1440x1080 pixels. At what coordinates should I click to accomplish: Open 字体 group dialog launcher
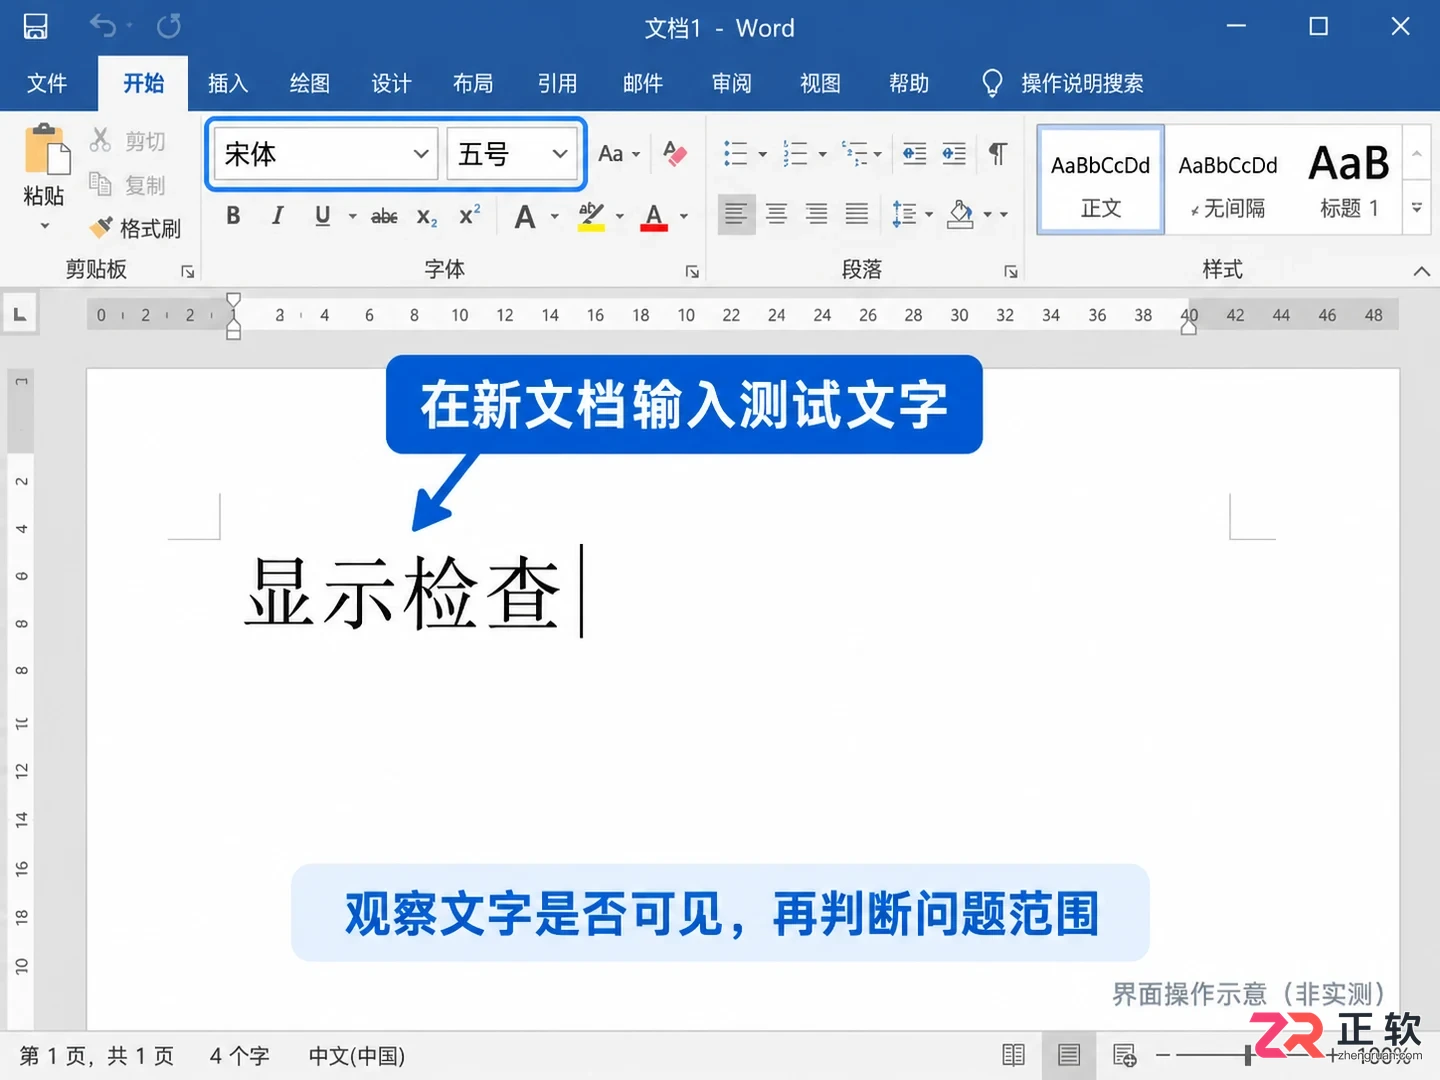pyautogui.click(x=692, y=271)
